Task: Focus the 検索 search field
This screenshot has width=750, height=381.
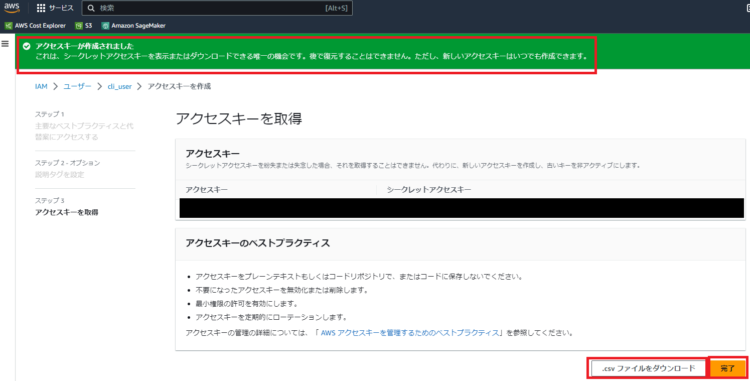Action: 217,8
